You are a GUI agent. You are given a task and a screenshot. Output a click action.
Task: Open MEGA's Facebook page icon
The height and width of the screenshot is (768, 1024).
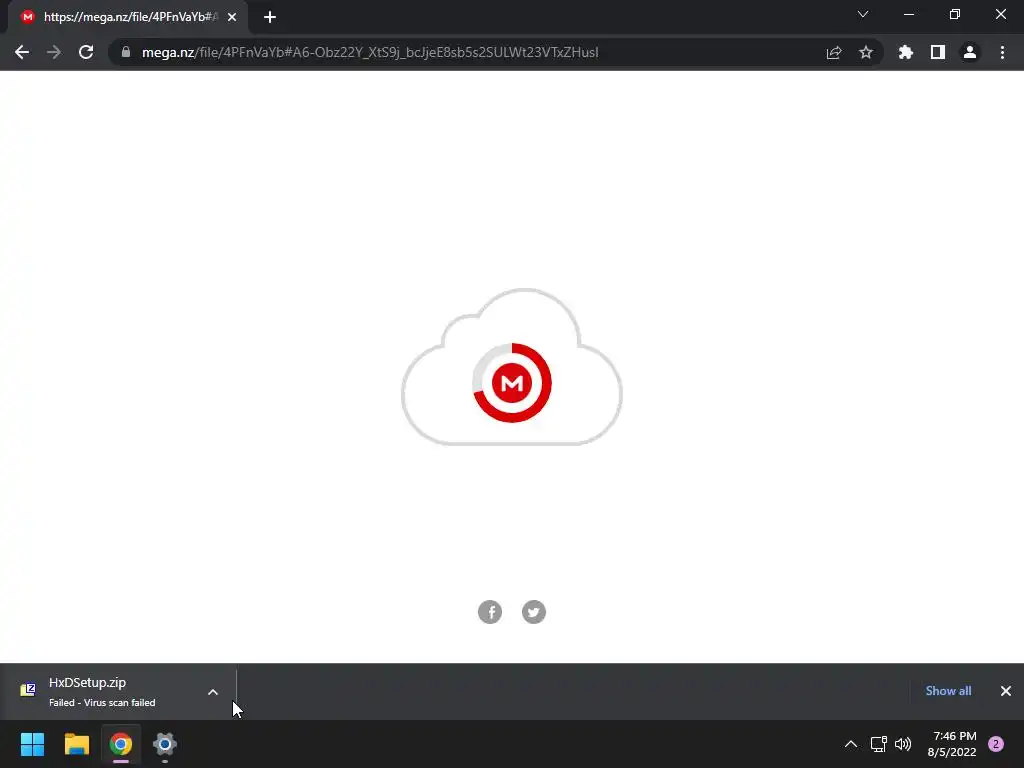(x=490, y=612)
